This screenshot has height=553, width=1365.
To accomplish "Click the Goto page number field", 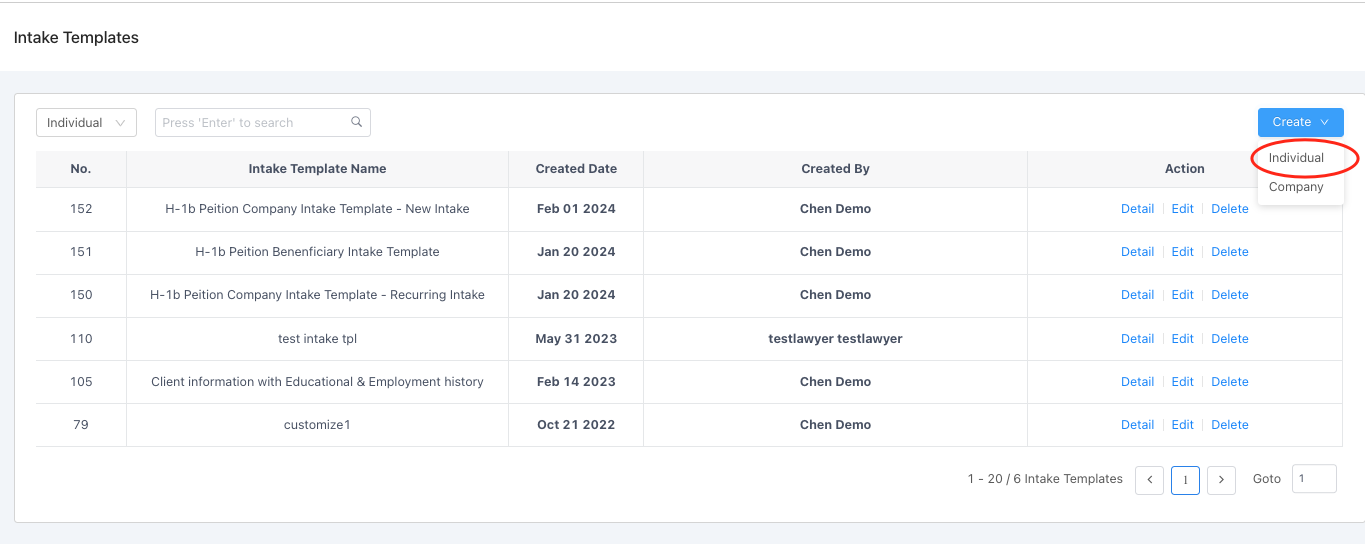I will click(1314, 479).
